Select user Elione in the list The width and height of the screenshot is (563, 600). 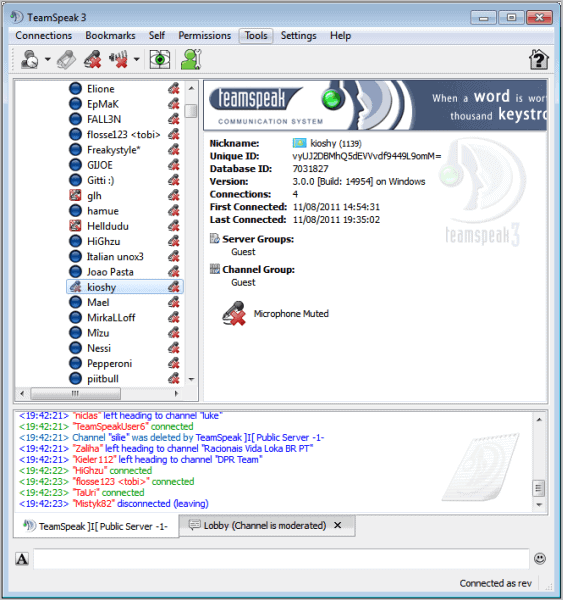(101, 89)
